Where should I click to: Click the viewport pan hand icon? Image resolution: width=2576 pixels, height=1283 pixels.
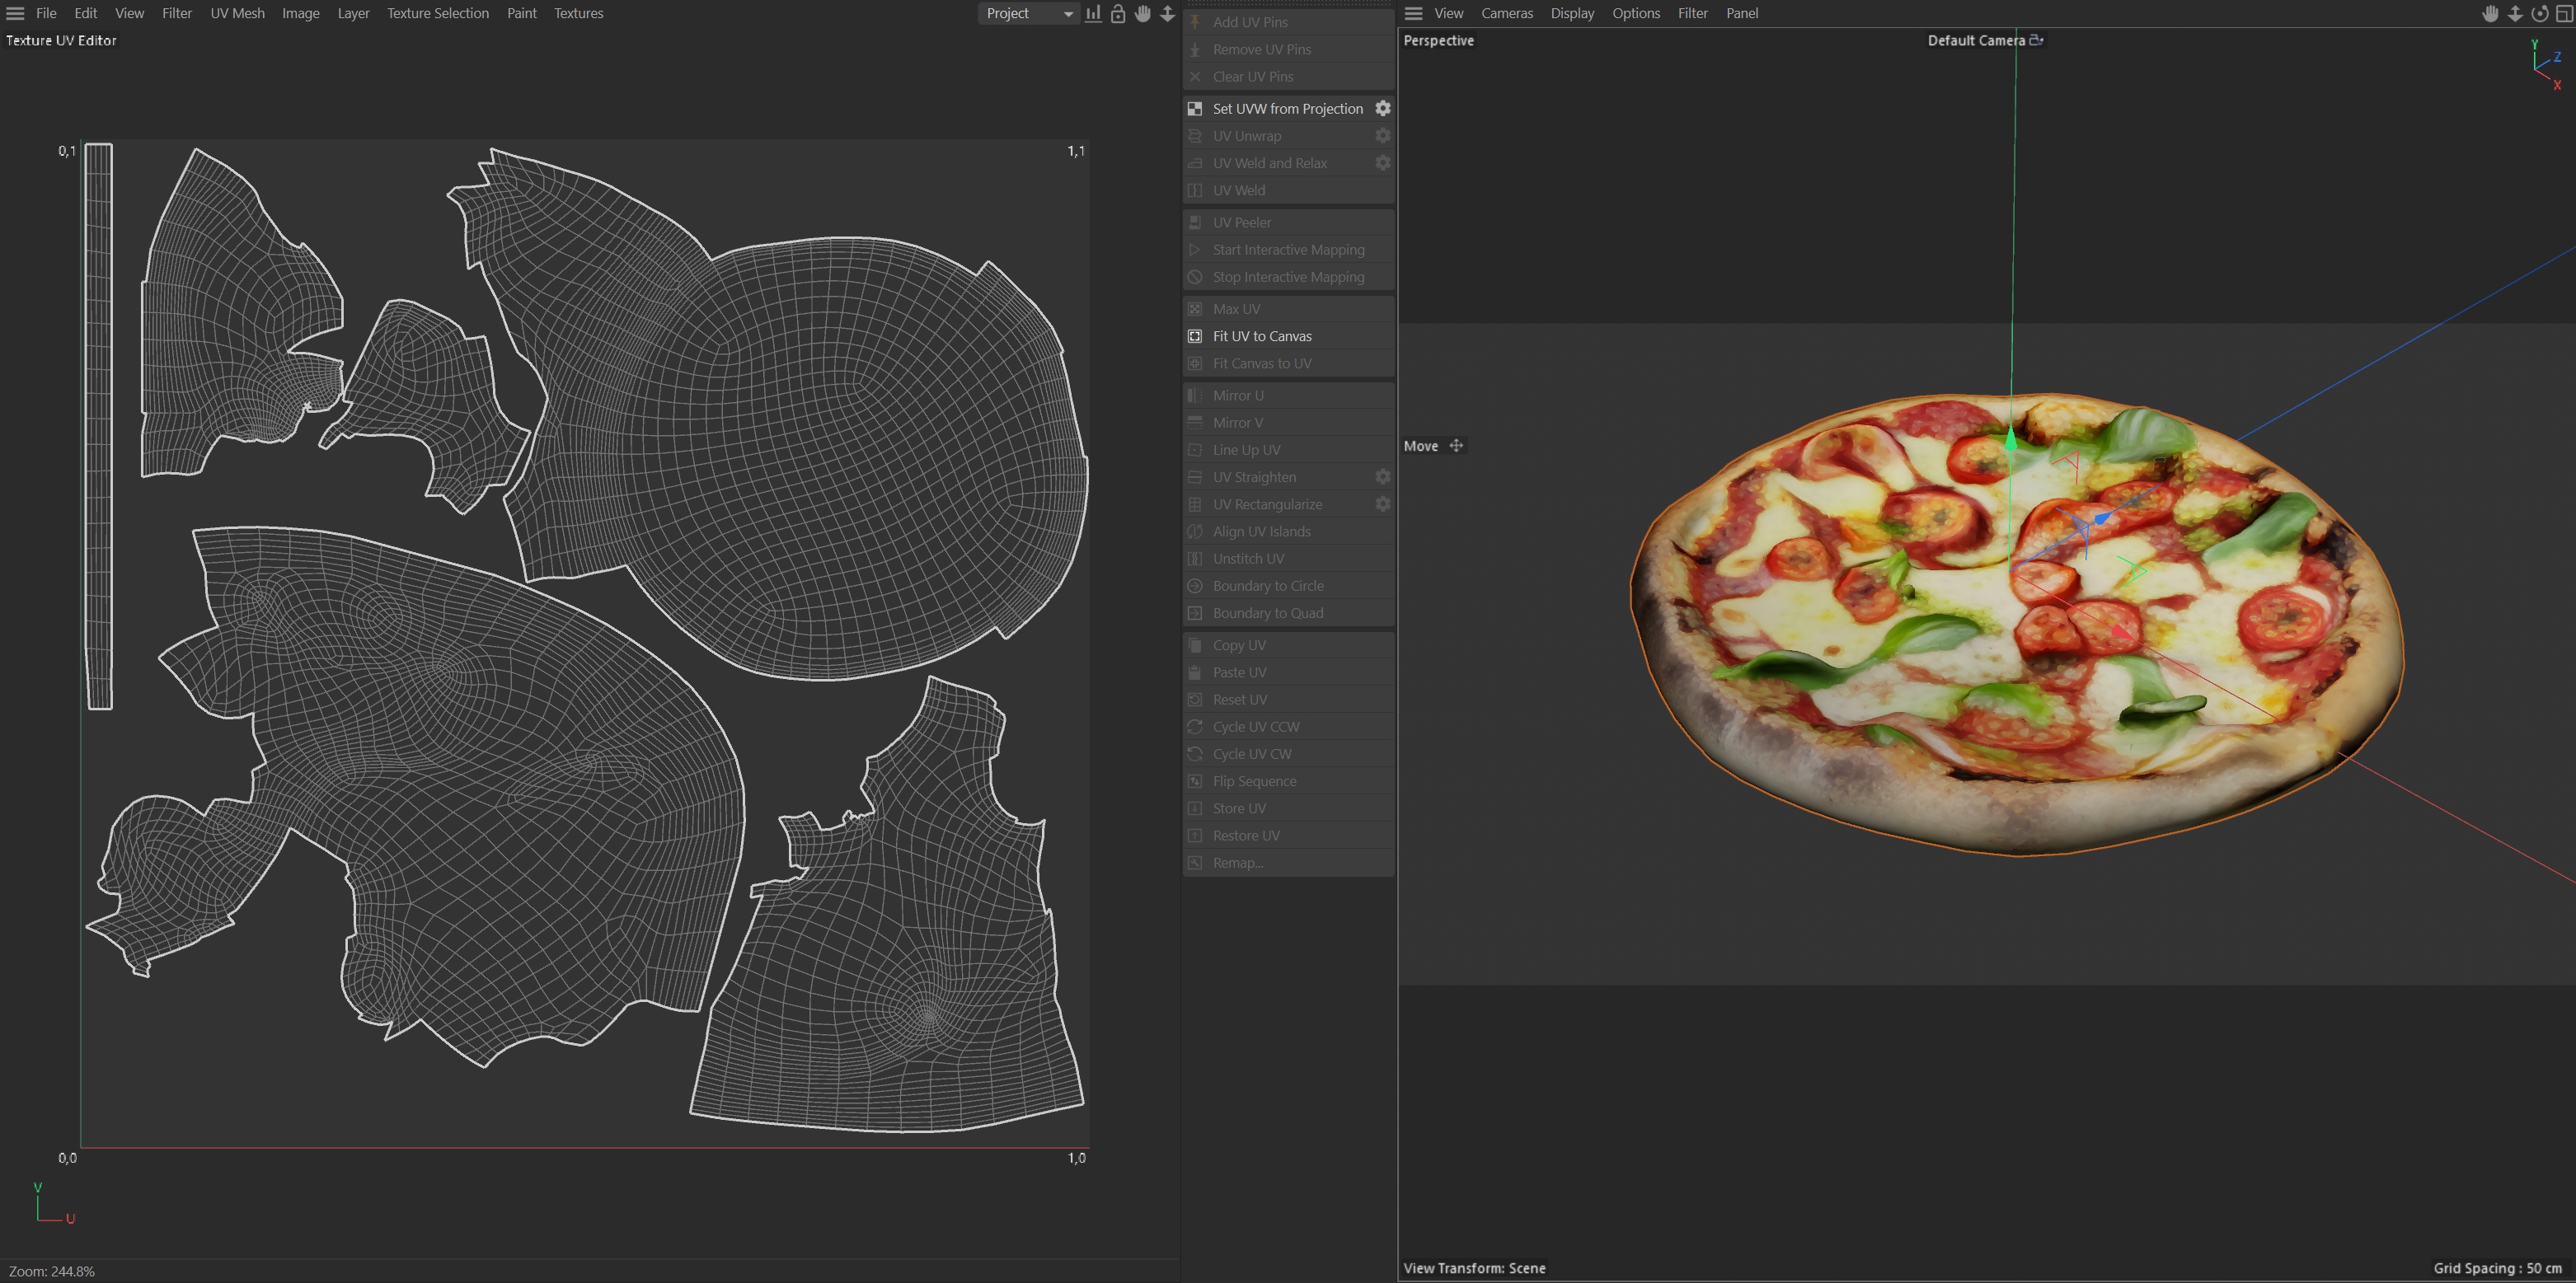coord(2490,13)
